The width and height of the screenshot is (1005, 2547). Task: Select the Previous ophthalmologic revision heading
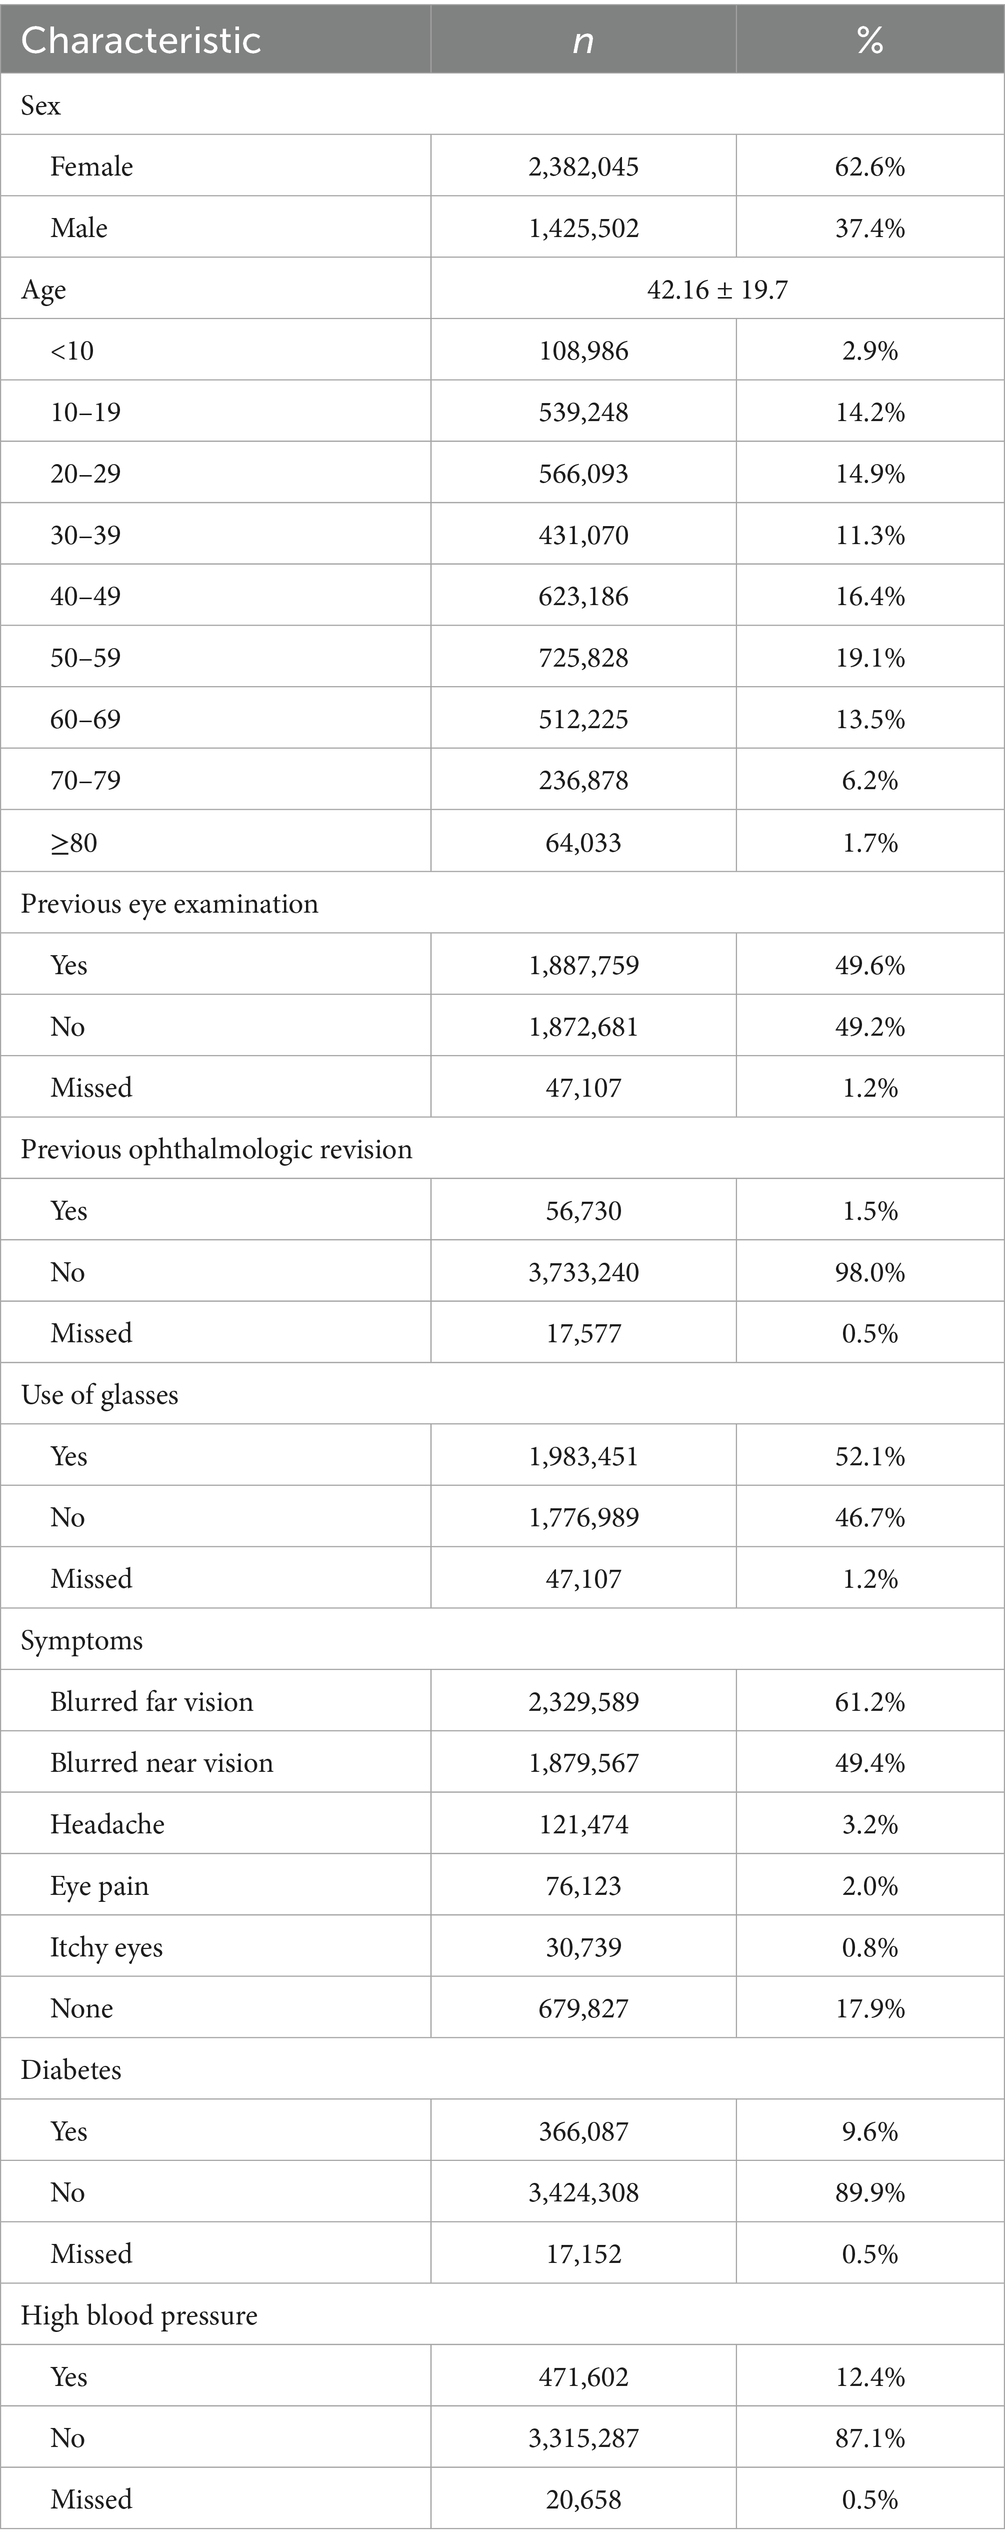coord(216,1150)
